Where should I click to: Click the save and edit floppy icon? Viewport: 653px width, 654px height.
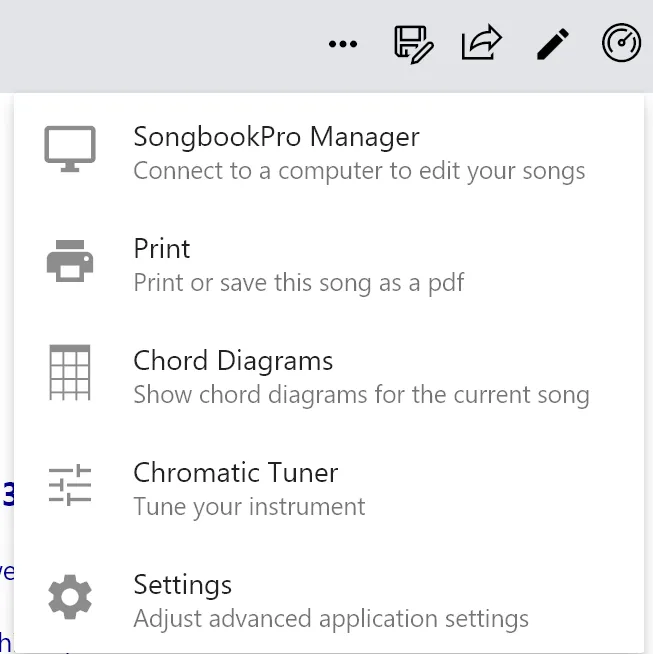414,44
